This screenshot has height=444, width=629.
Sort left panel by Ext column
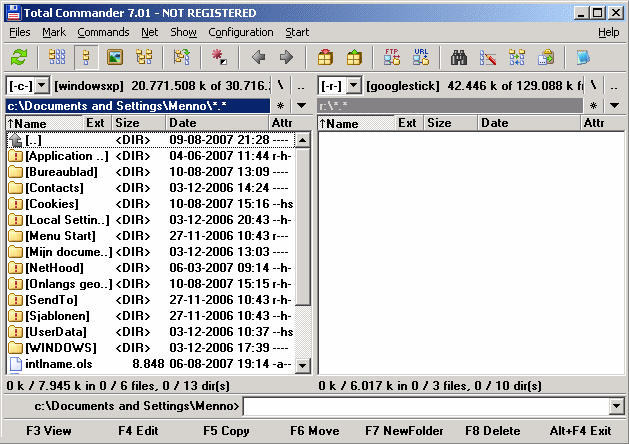click(97, 123)
